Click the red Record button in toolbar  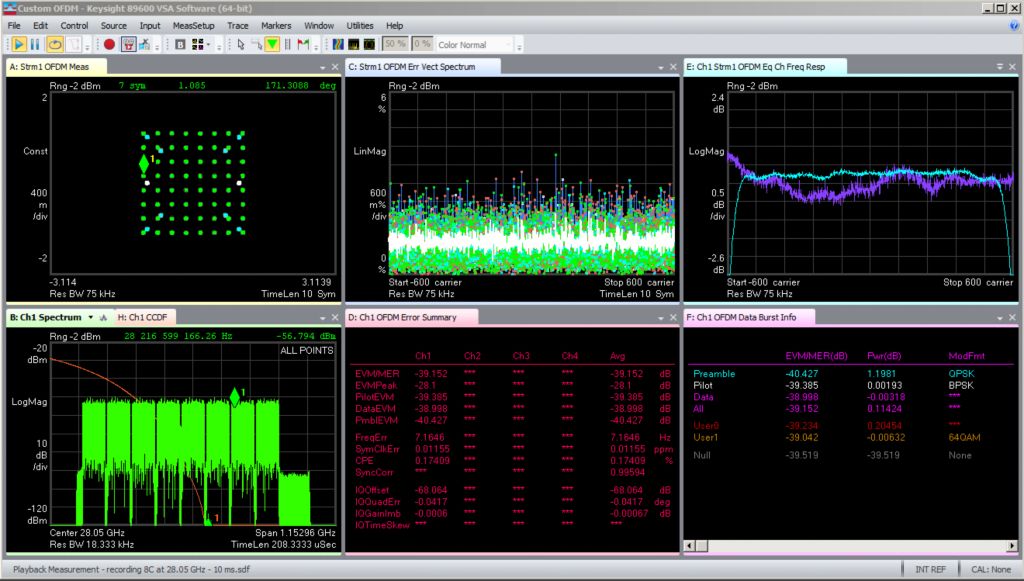click(109, 45)
